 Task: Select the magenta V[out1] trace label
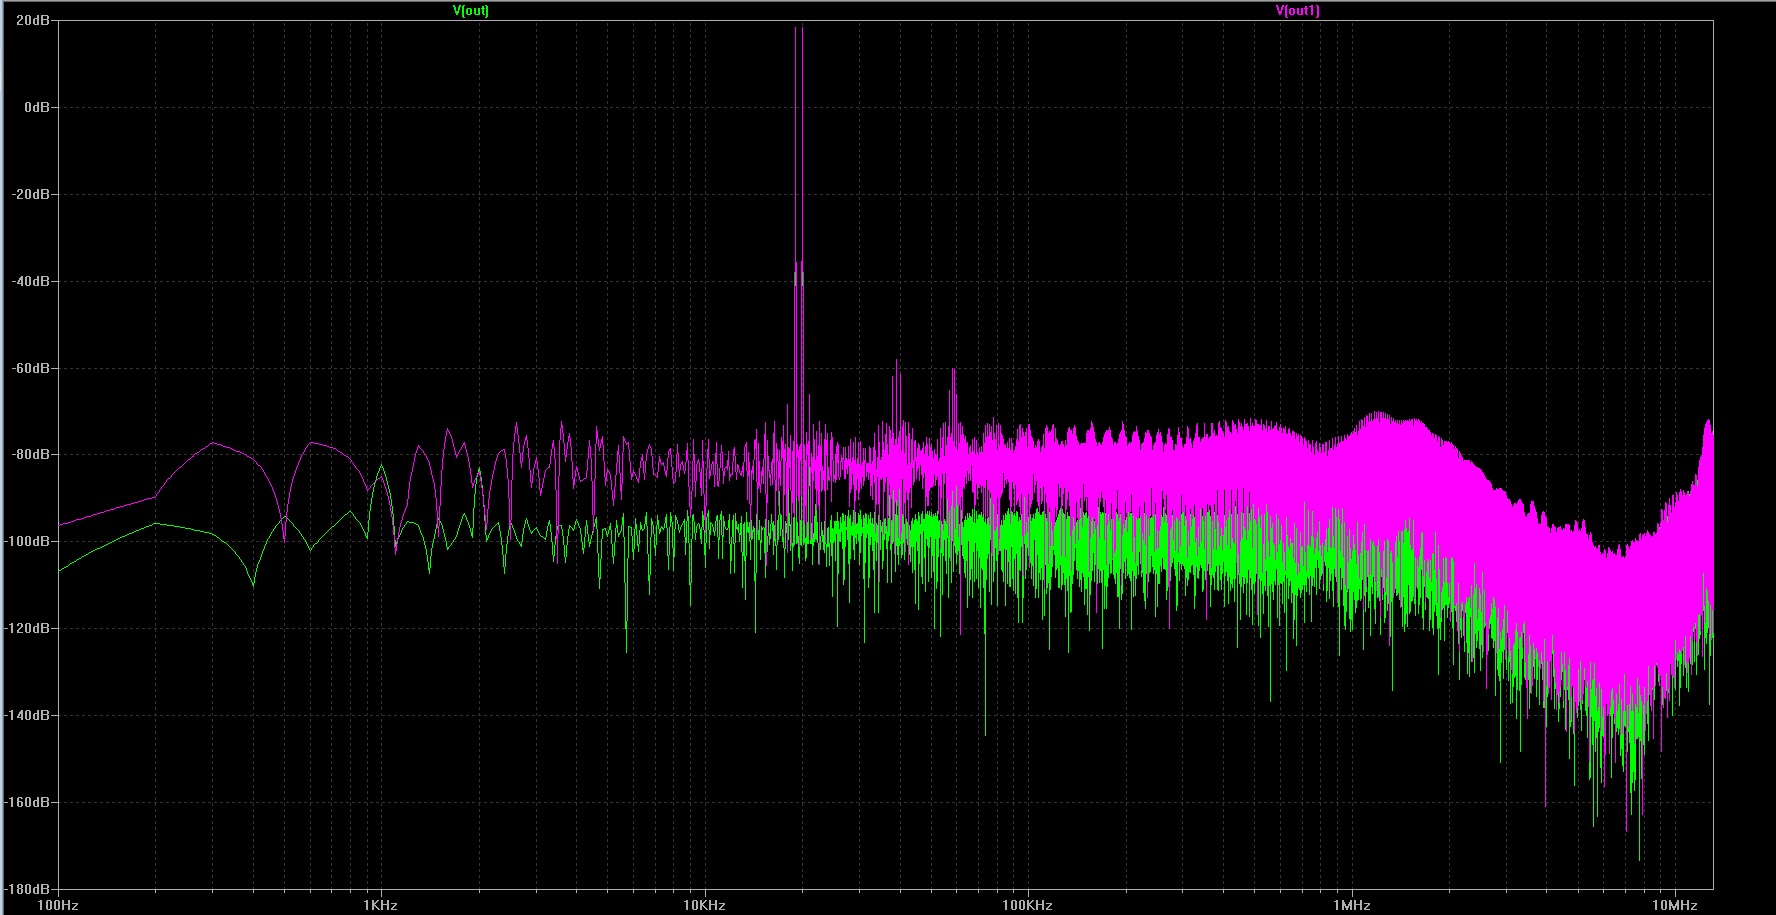[1298, 11]
